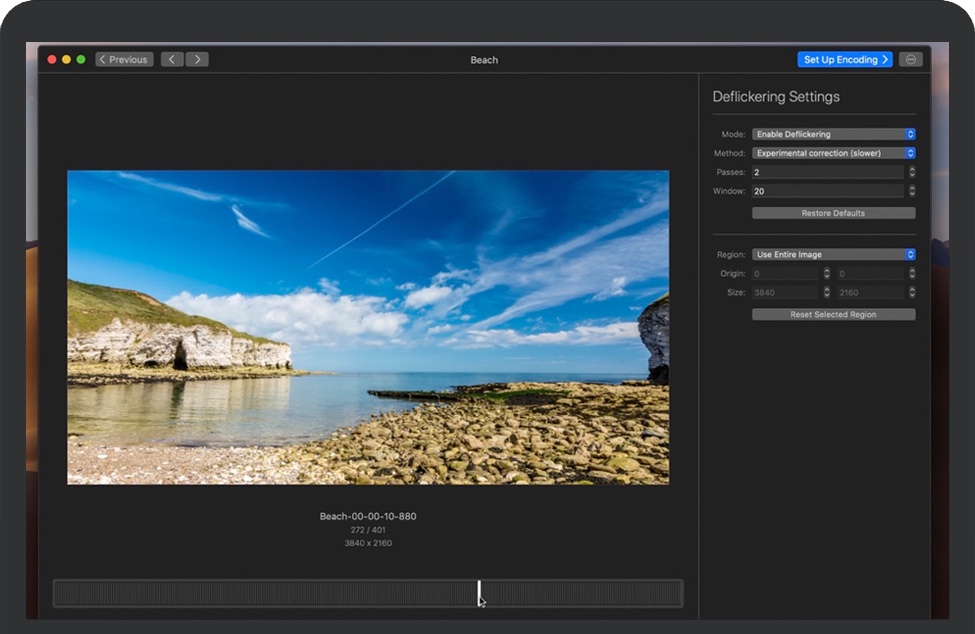The height and width of the screenshot is (634, 975).
Task: Click the Size width stepper arrows
Action: coord(826,293)
